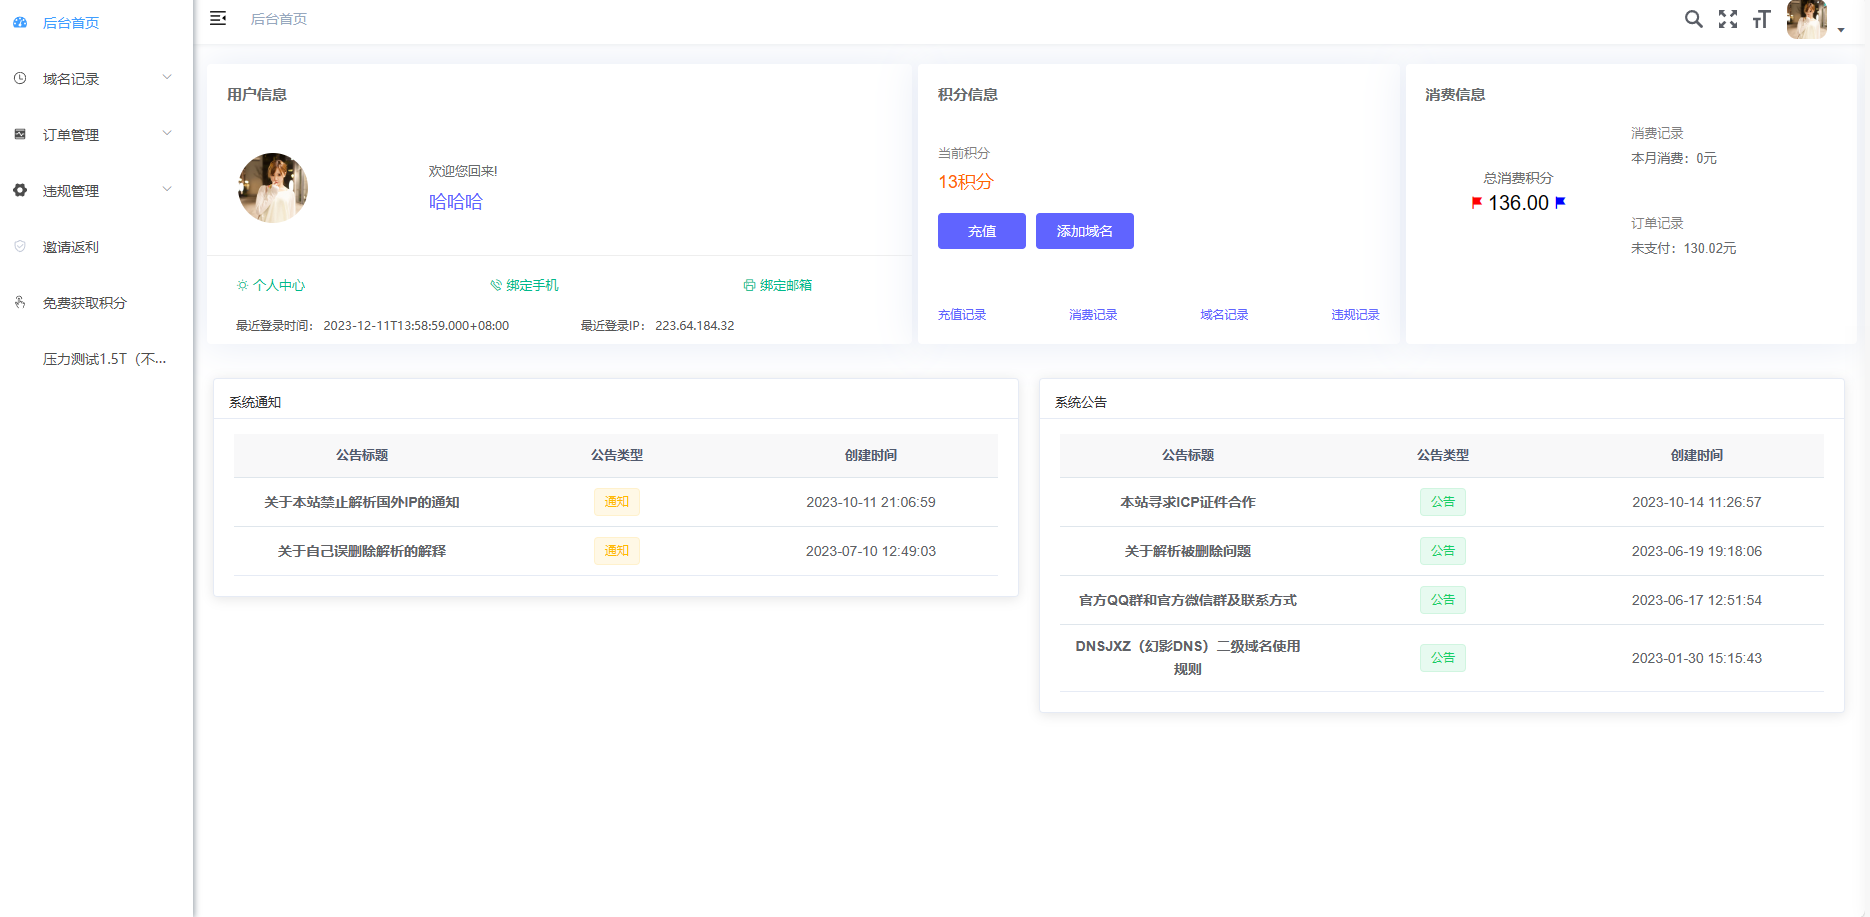This screenshot has width=1870, height=917.
Task: Click the 添加域名 button
Action: tap(1084, 231)
